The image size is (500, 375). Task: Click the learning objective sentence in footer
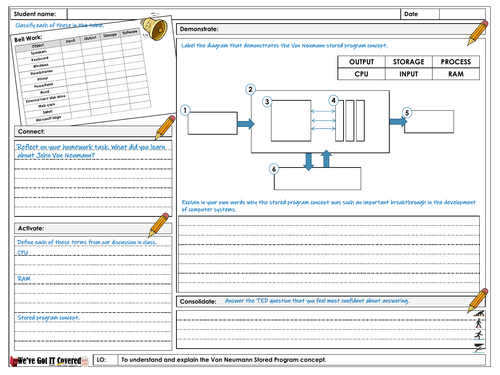tap(223, 360)
